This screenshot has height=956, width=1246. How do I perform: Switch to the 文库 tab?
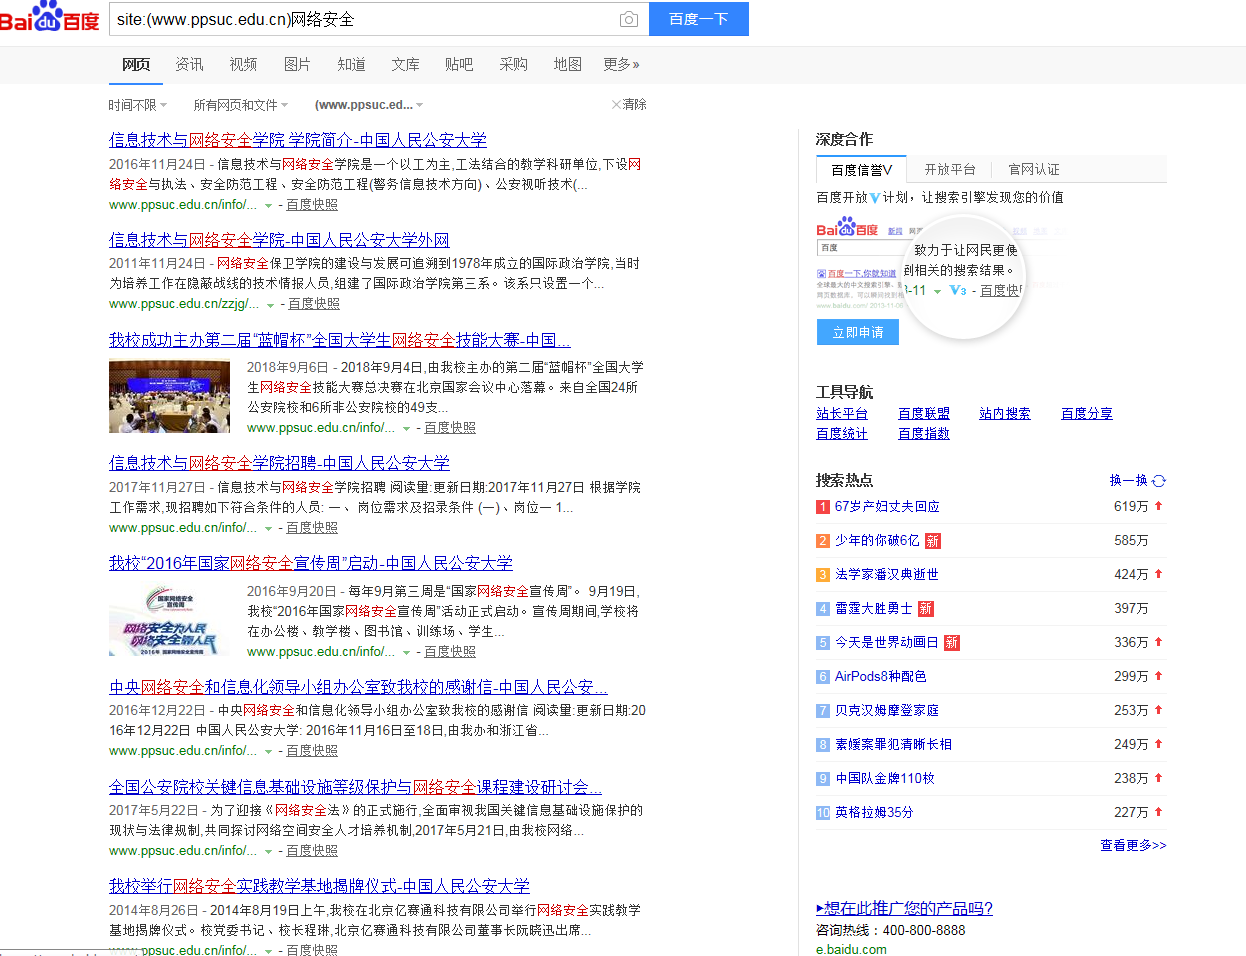click(405, 64)
